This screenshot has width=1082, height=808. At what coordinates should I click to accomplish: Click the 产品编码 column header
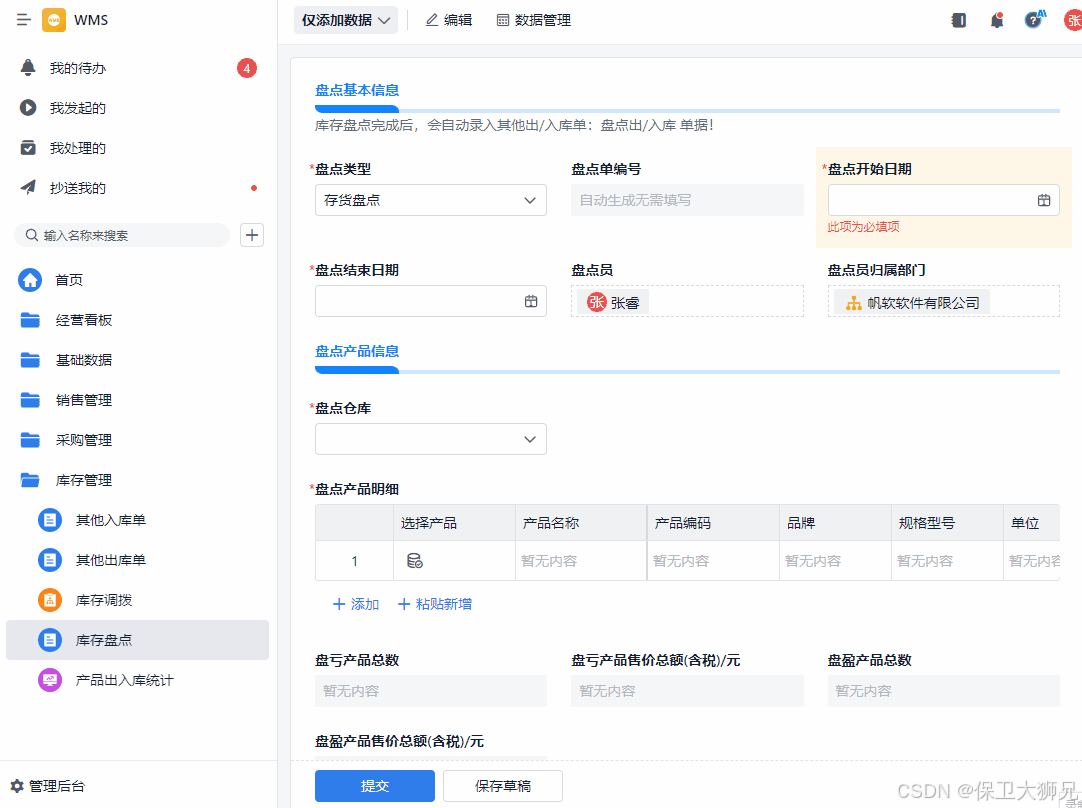click(x=713, y=523)
